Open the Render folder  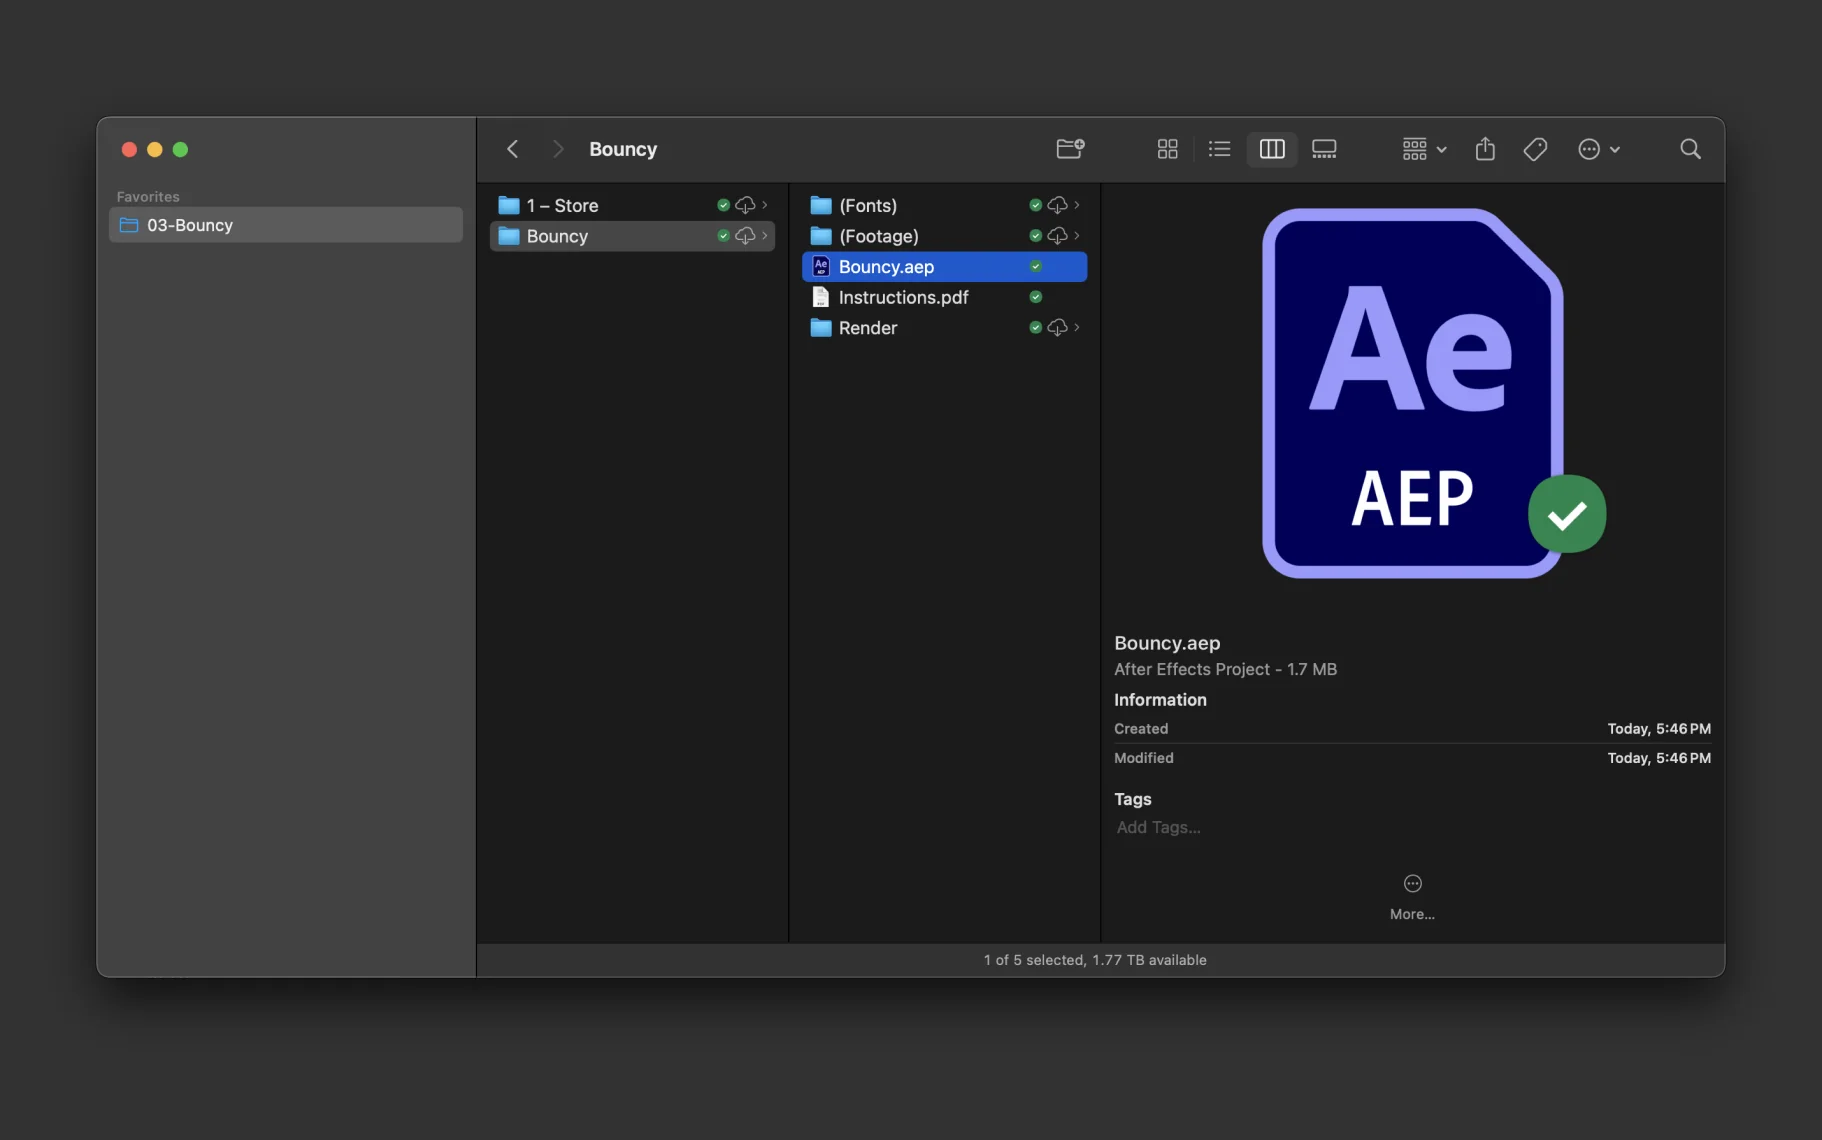[867, 328]
